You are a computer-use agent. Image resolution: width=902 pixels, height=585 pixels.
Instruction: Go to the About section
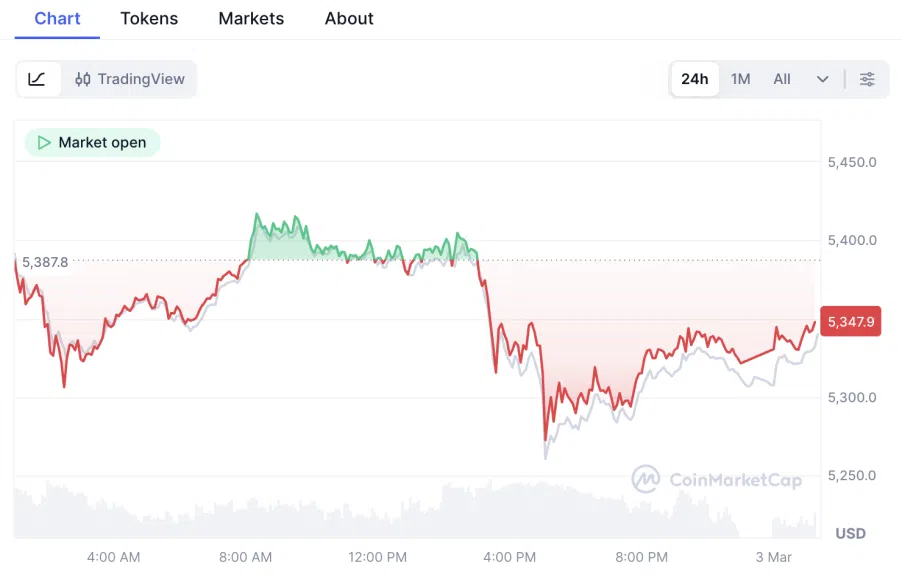click(348, 18)
